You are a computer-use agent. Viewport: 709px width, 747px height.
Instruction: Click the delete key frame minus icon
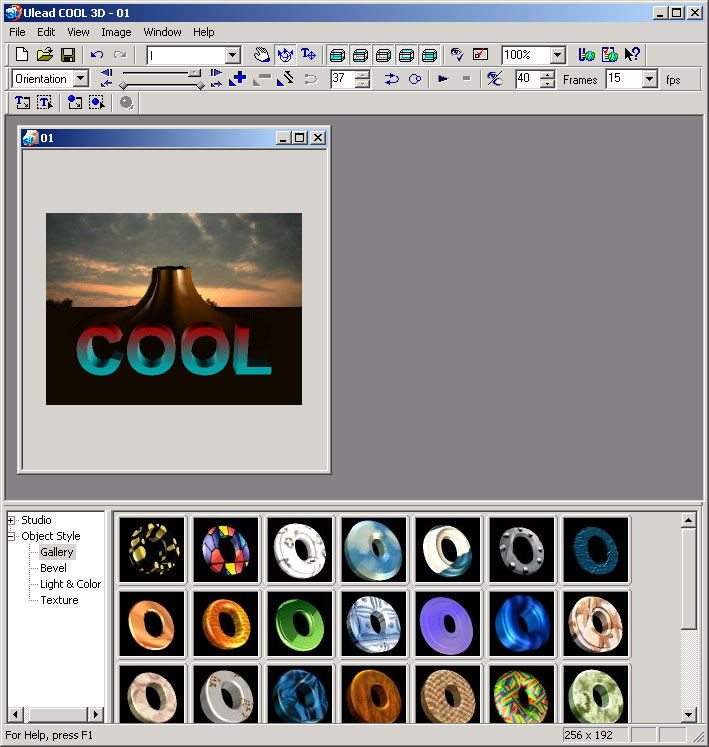pyautogui.click(x=262, y=79)
